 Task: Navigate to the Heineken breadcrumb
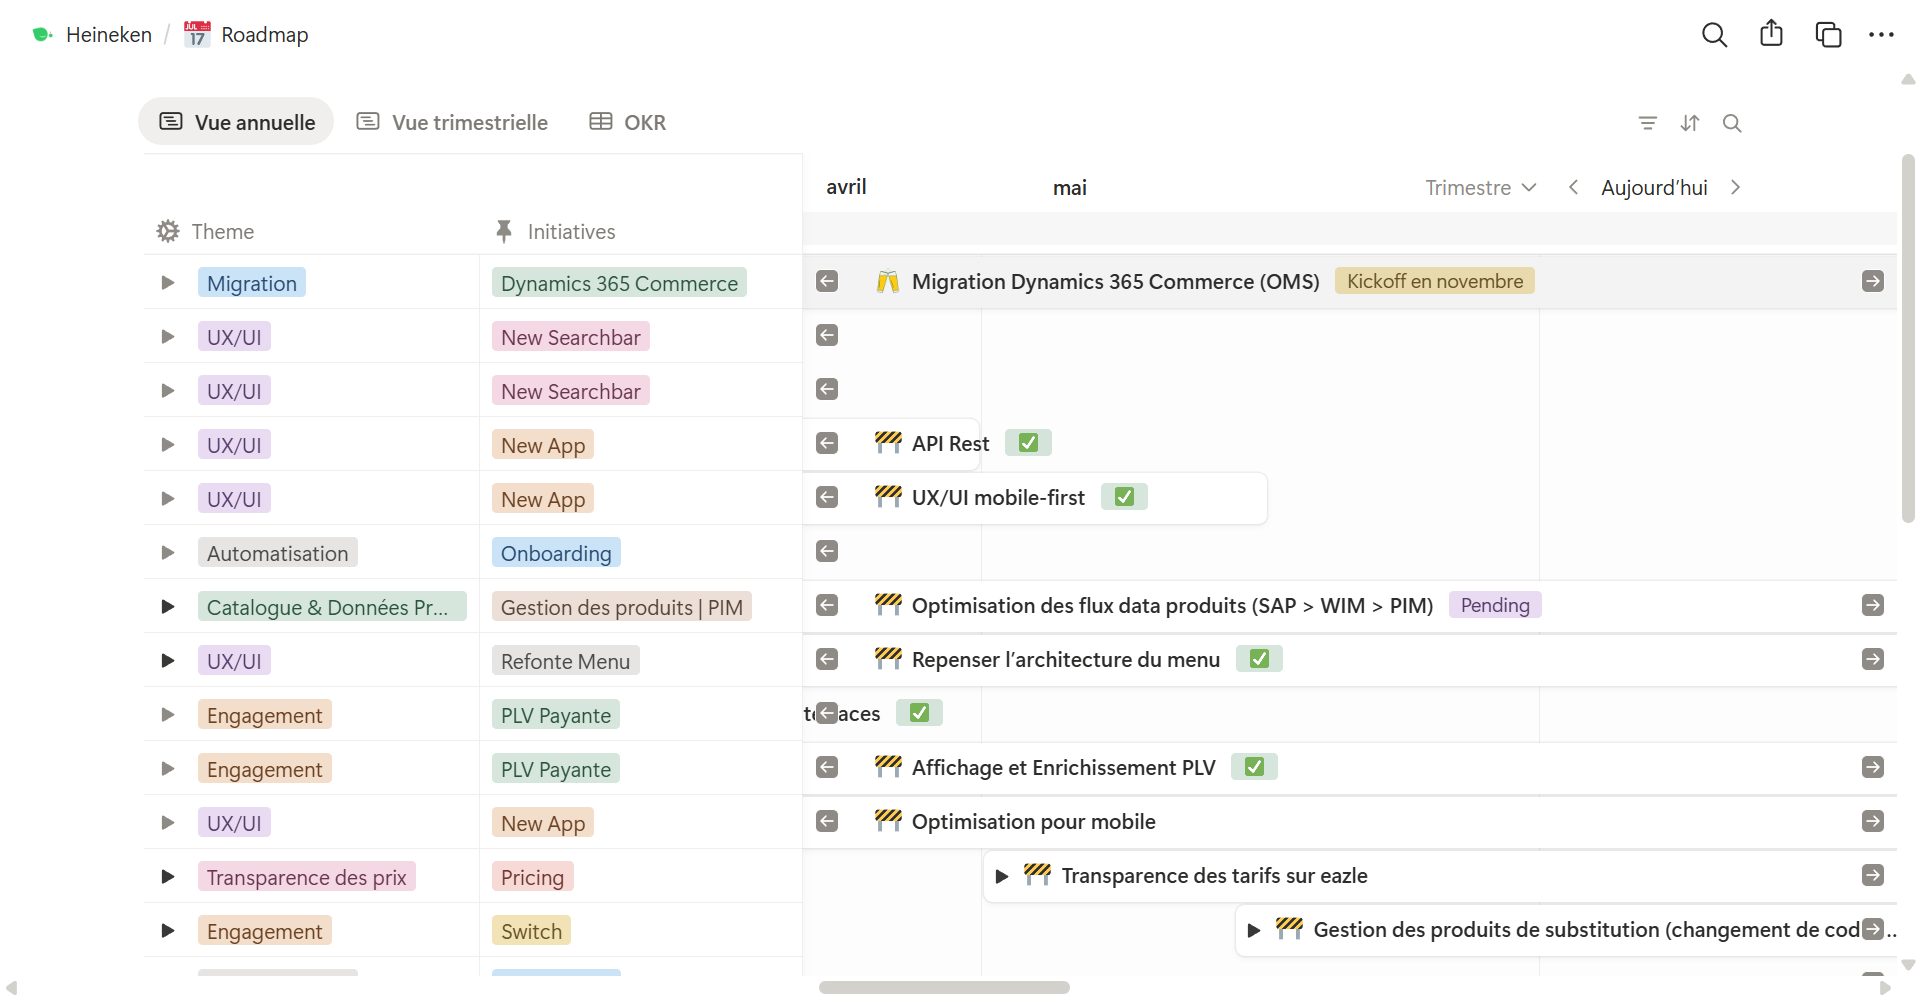(x=108, y=34)
